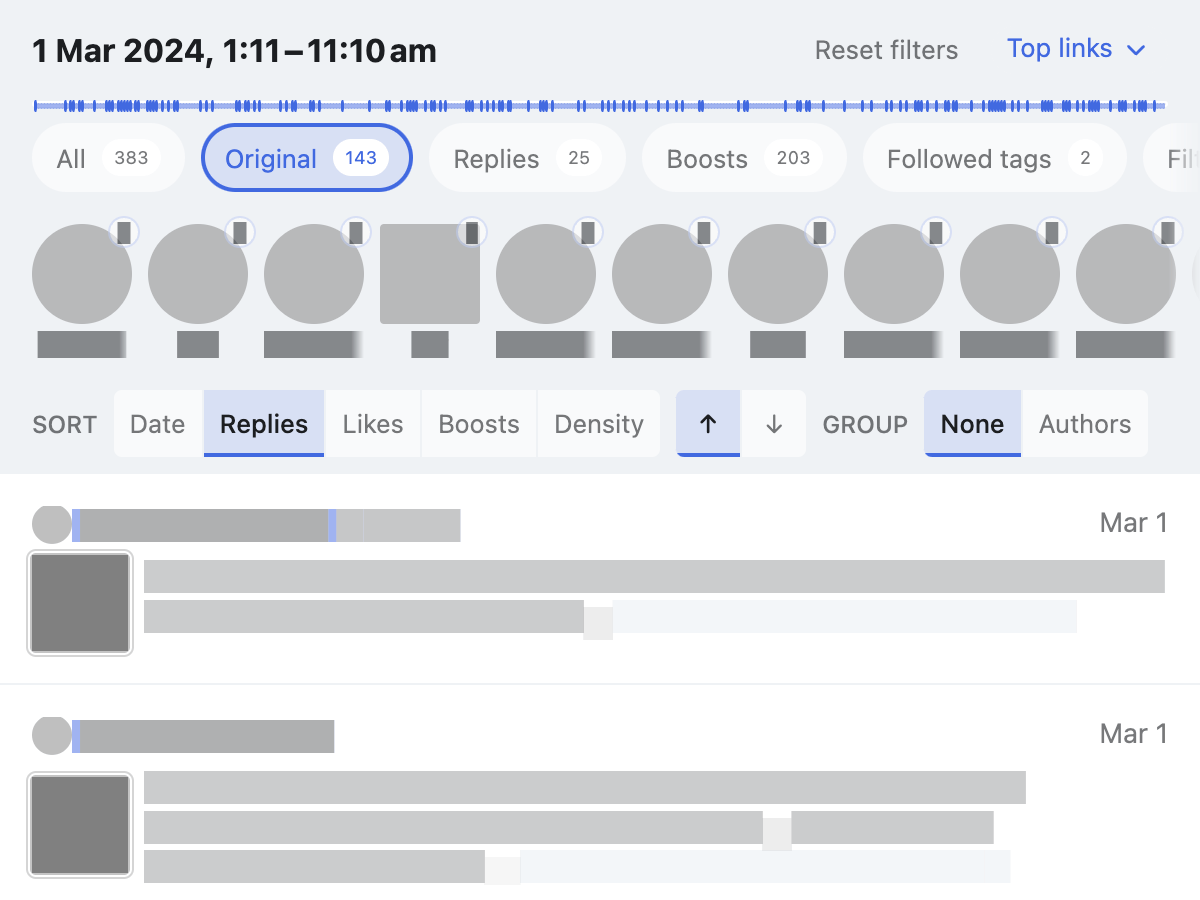
Task: Select the descending sort arrow
Action: coord(773,424)
